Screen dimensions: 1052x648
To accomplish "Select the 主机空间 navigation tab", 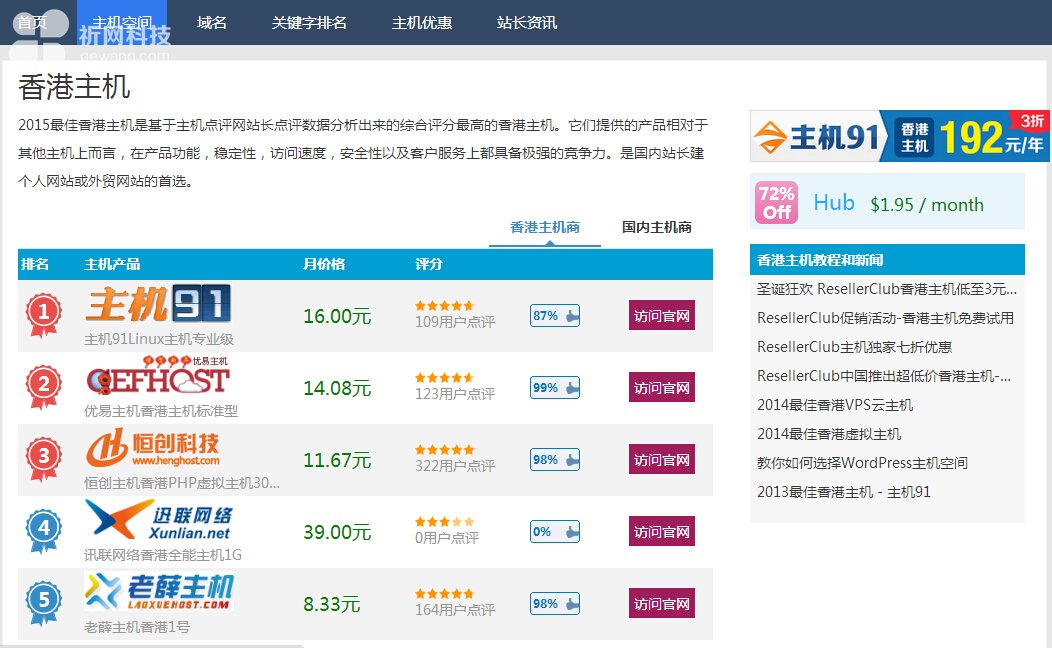I will coord(122,23).
